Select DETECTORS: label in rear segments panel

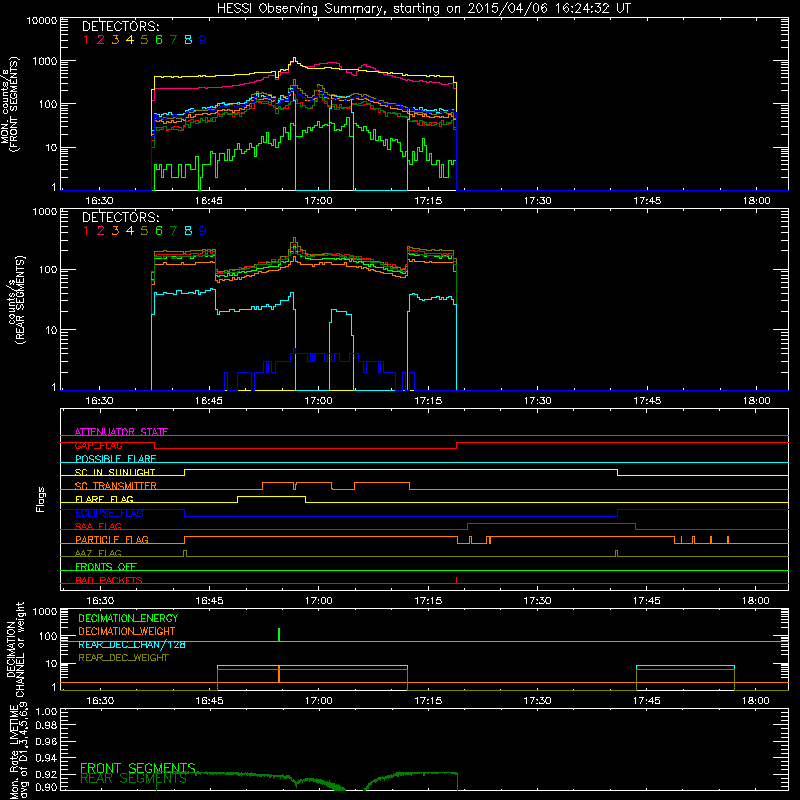click(x=120, y=217)
